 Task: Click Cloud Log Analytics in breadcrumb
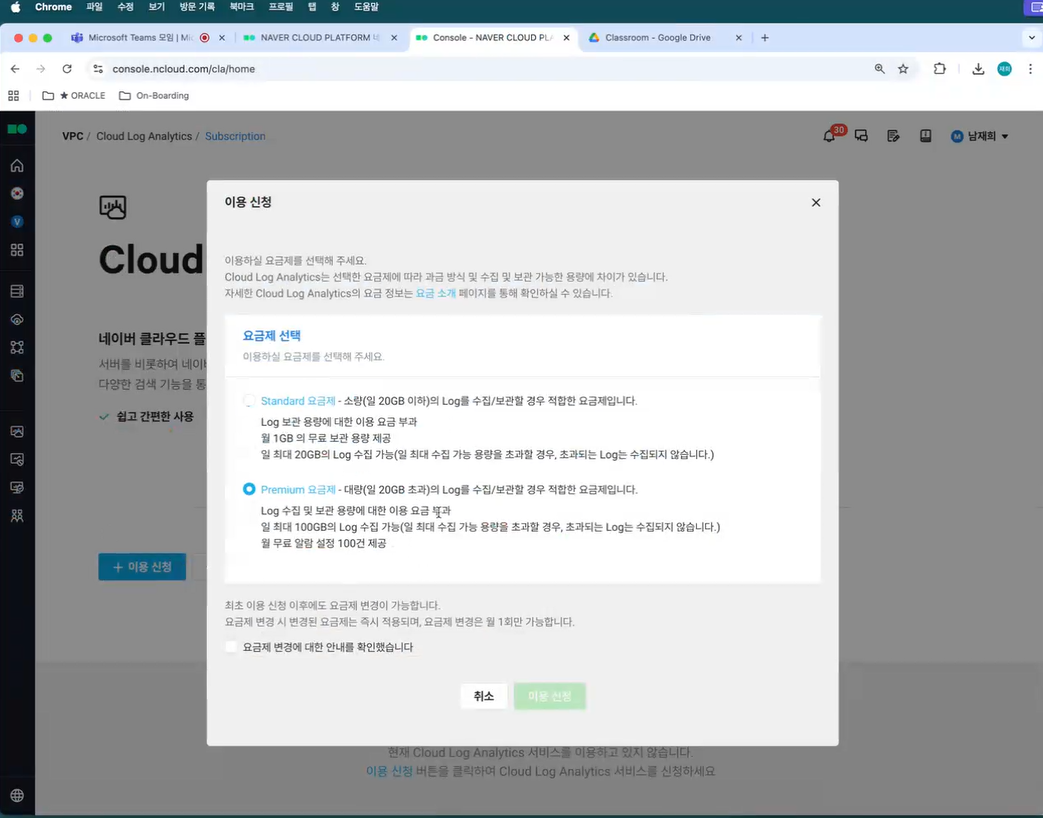(144, 136)
